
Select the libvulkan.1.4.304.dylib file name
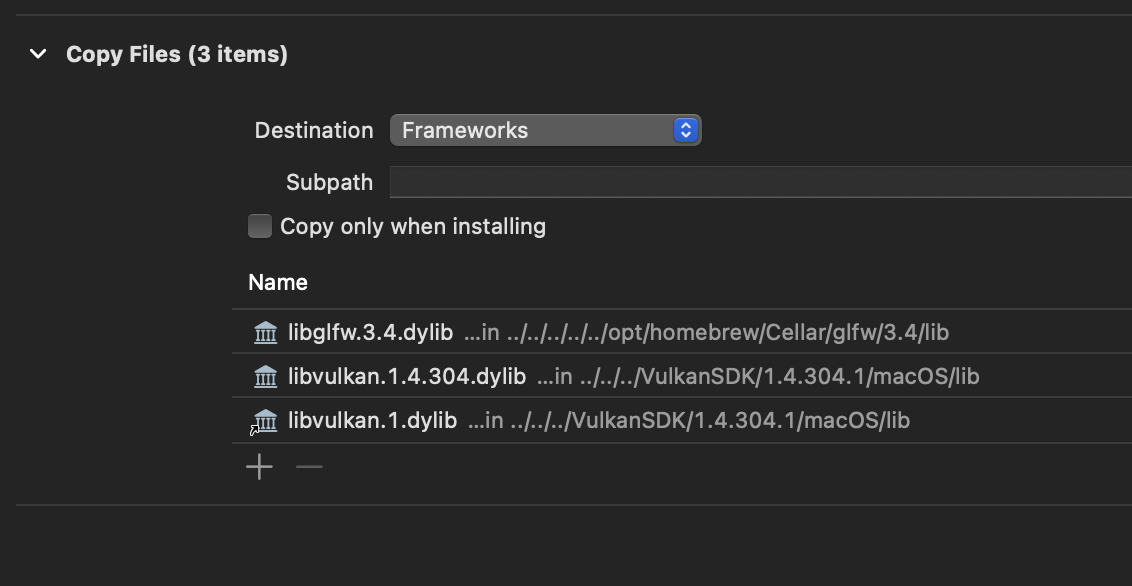pyautogui.click(x=406, y=376)
